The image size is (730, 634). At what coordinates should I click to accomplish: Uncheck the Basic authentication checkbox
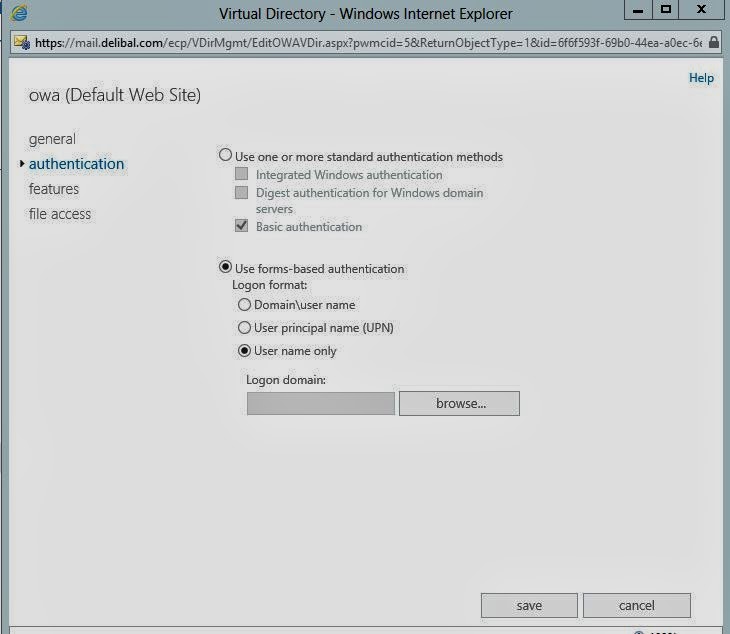point(241,227)
